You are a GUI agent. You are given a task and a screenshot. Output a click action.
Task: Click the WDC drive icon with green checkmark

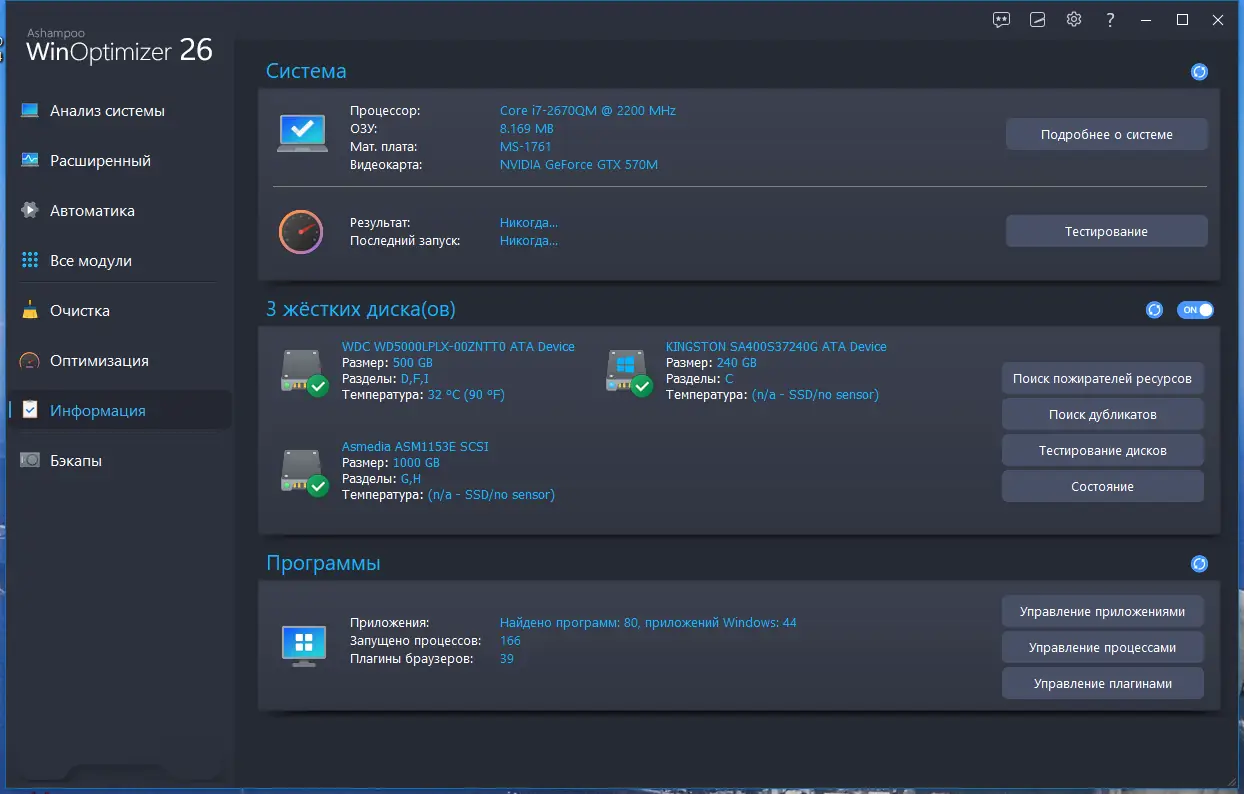pyautogui.click(x=301, y=372)
